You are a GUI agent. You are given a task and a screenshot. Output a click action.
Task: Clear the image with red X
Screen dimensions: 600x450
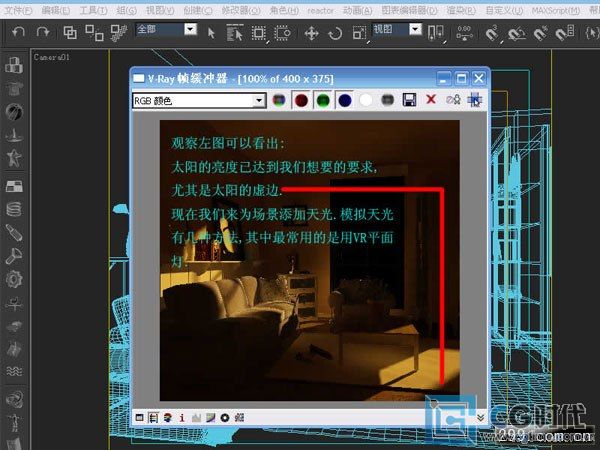point(431,100)
